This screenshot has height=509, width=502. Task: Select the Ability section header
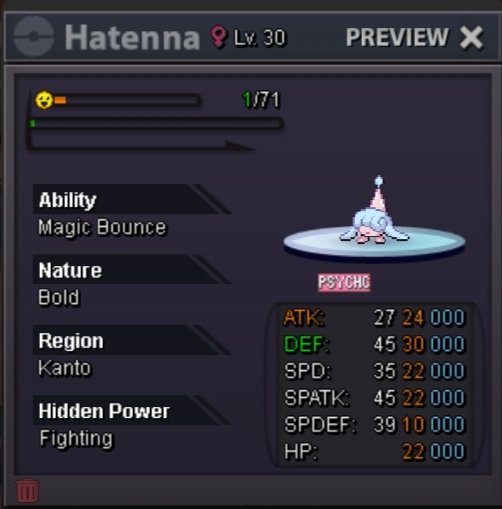click(132, 199)
